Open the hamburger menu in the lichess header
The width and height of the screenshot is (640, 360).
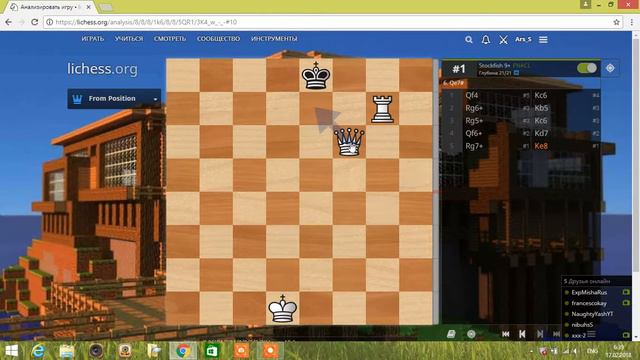[543, 40]
